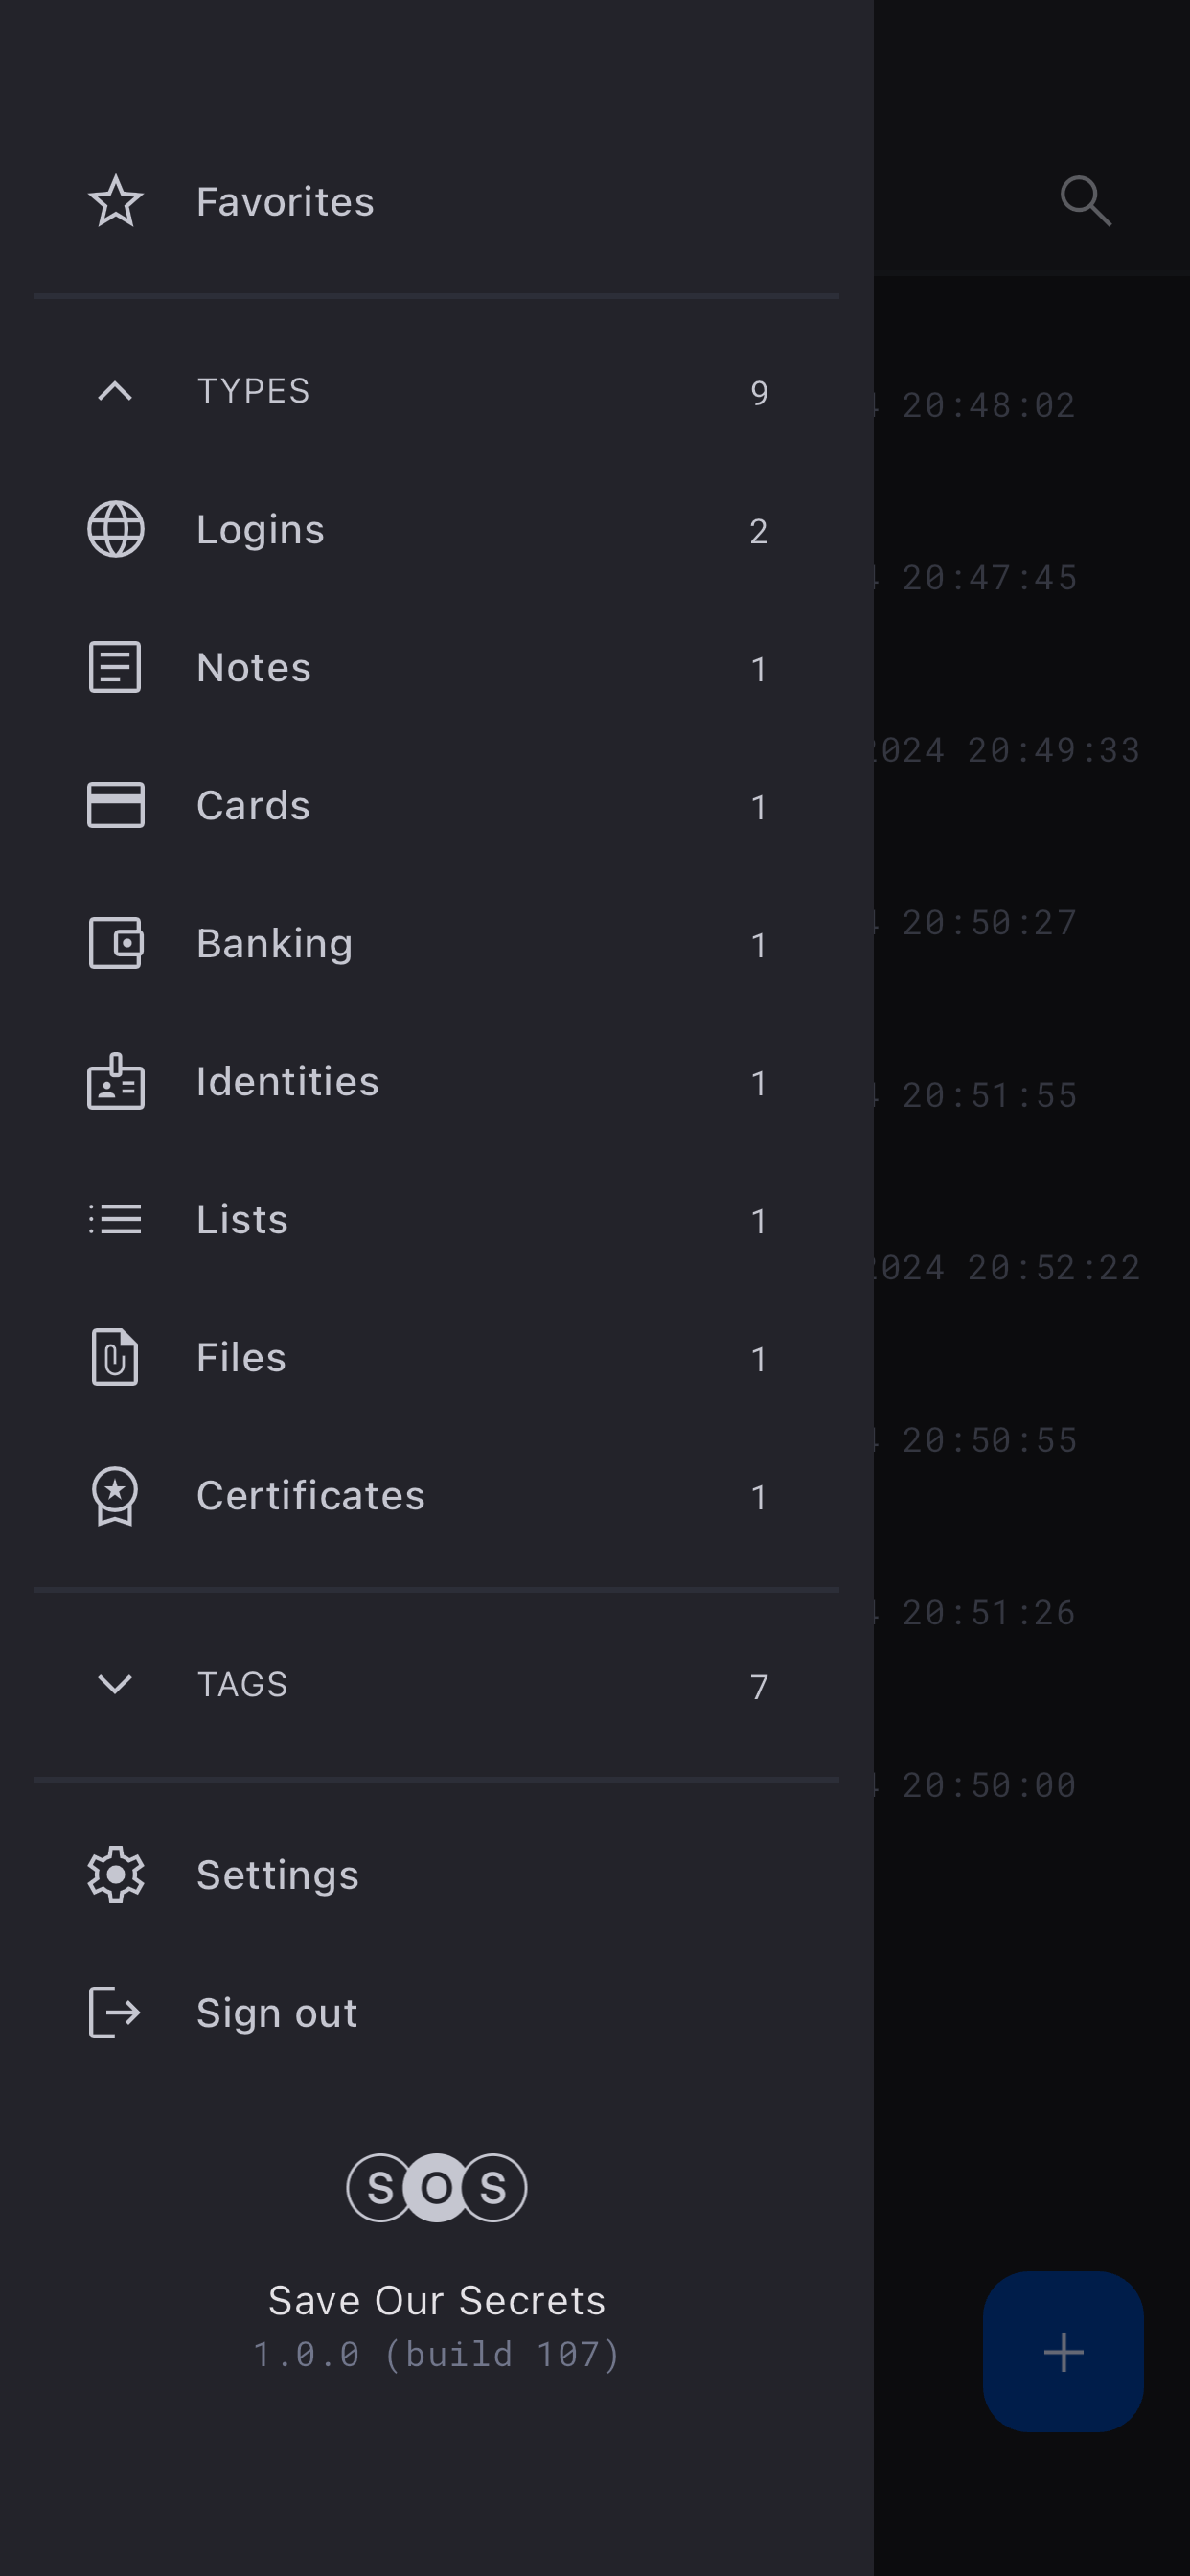Tap the blue plus add button
The height and width of the screenshot is (2576, 1190).
pos(1063,2351)
